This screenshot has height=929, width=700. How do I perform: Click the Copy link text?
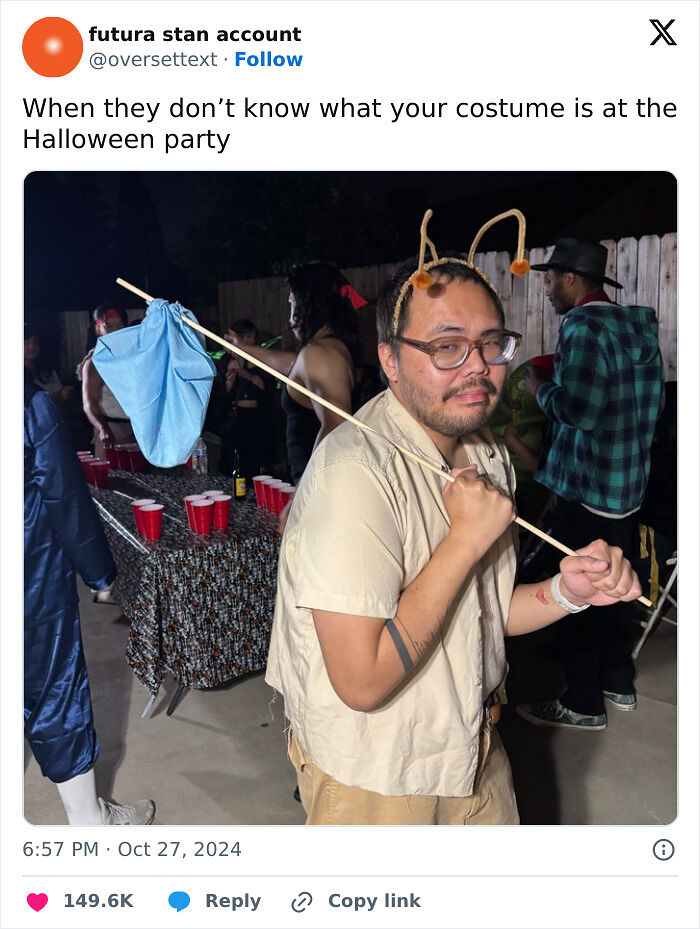(374, 901)
